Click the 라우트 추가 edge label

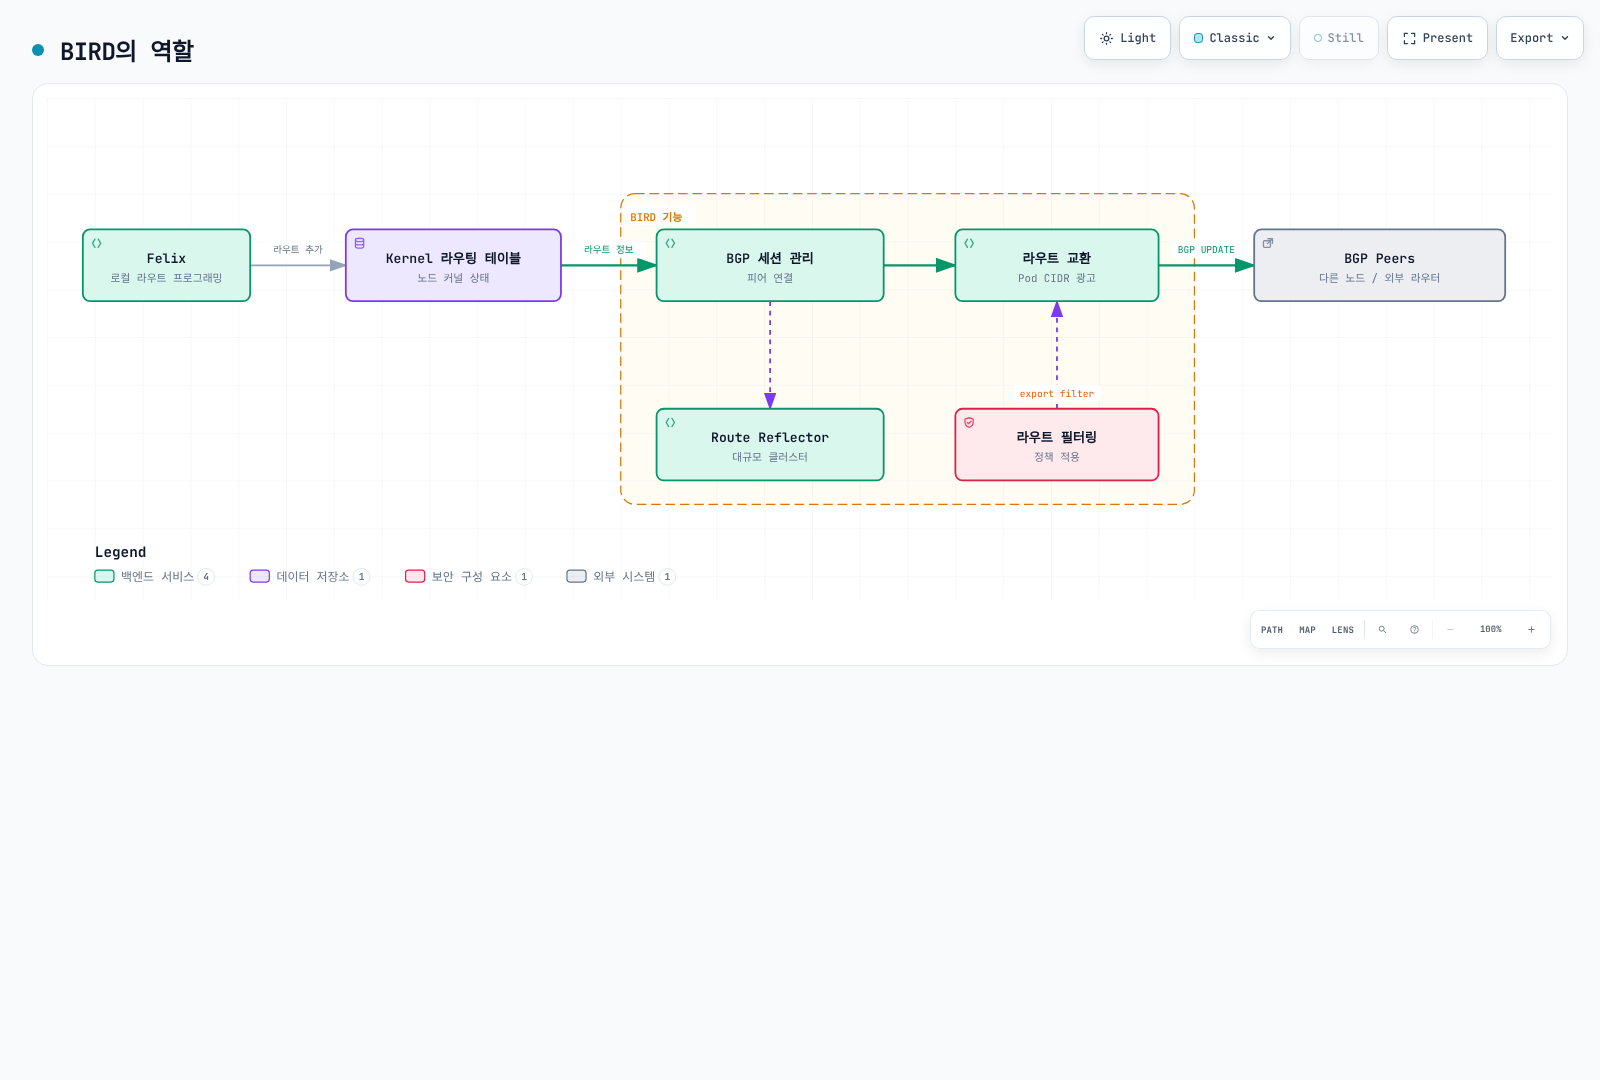[298, 249]
